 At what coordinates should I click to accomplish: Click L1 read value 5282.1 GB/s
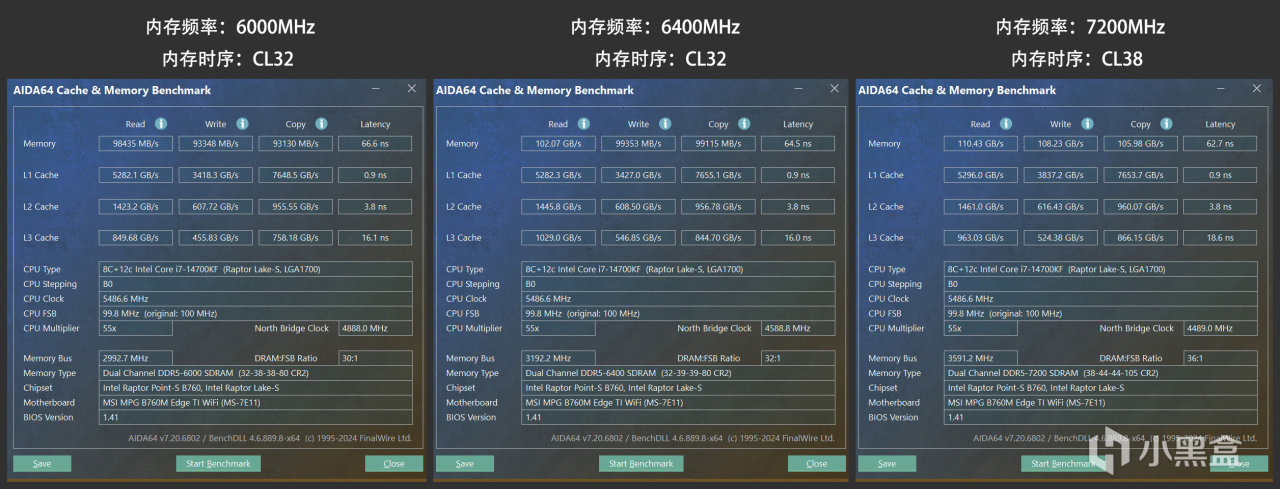pyautogui.click(x=136, y=175)
